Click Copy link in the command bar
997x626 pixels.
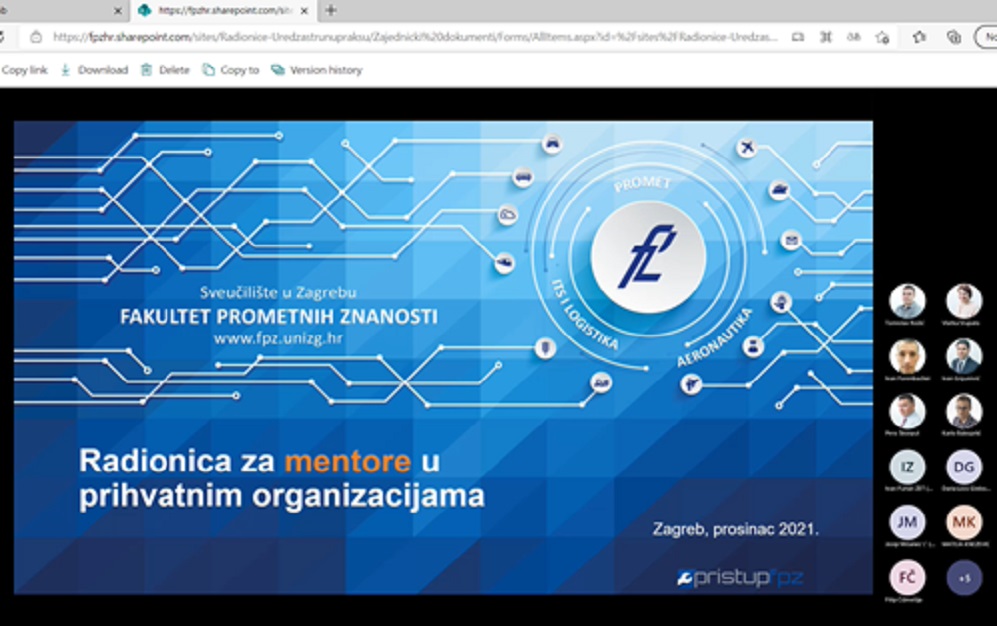(24, 70)
